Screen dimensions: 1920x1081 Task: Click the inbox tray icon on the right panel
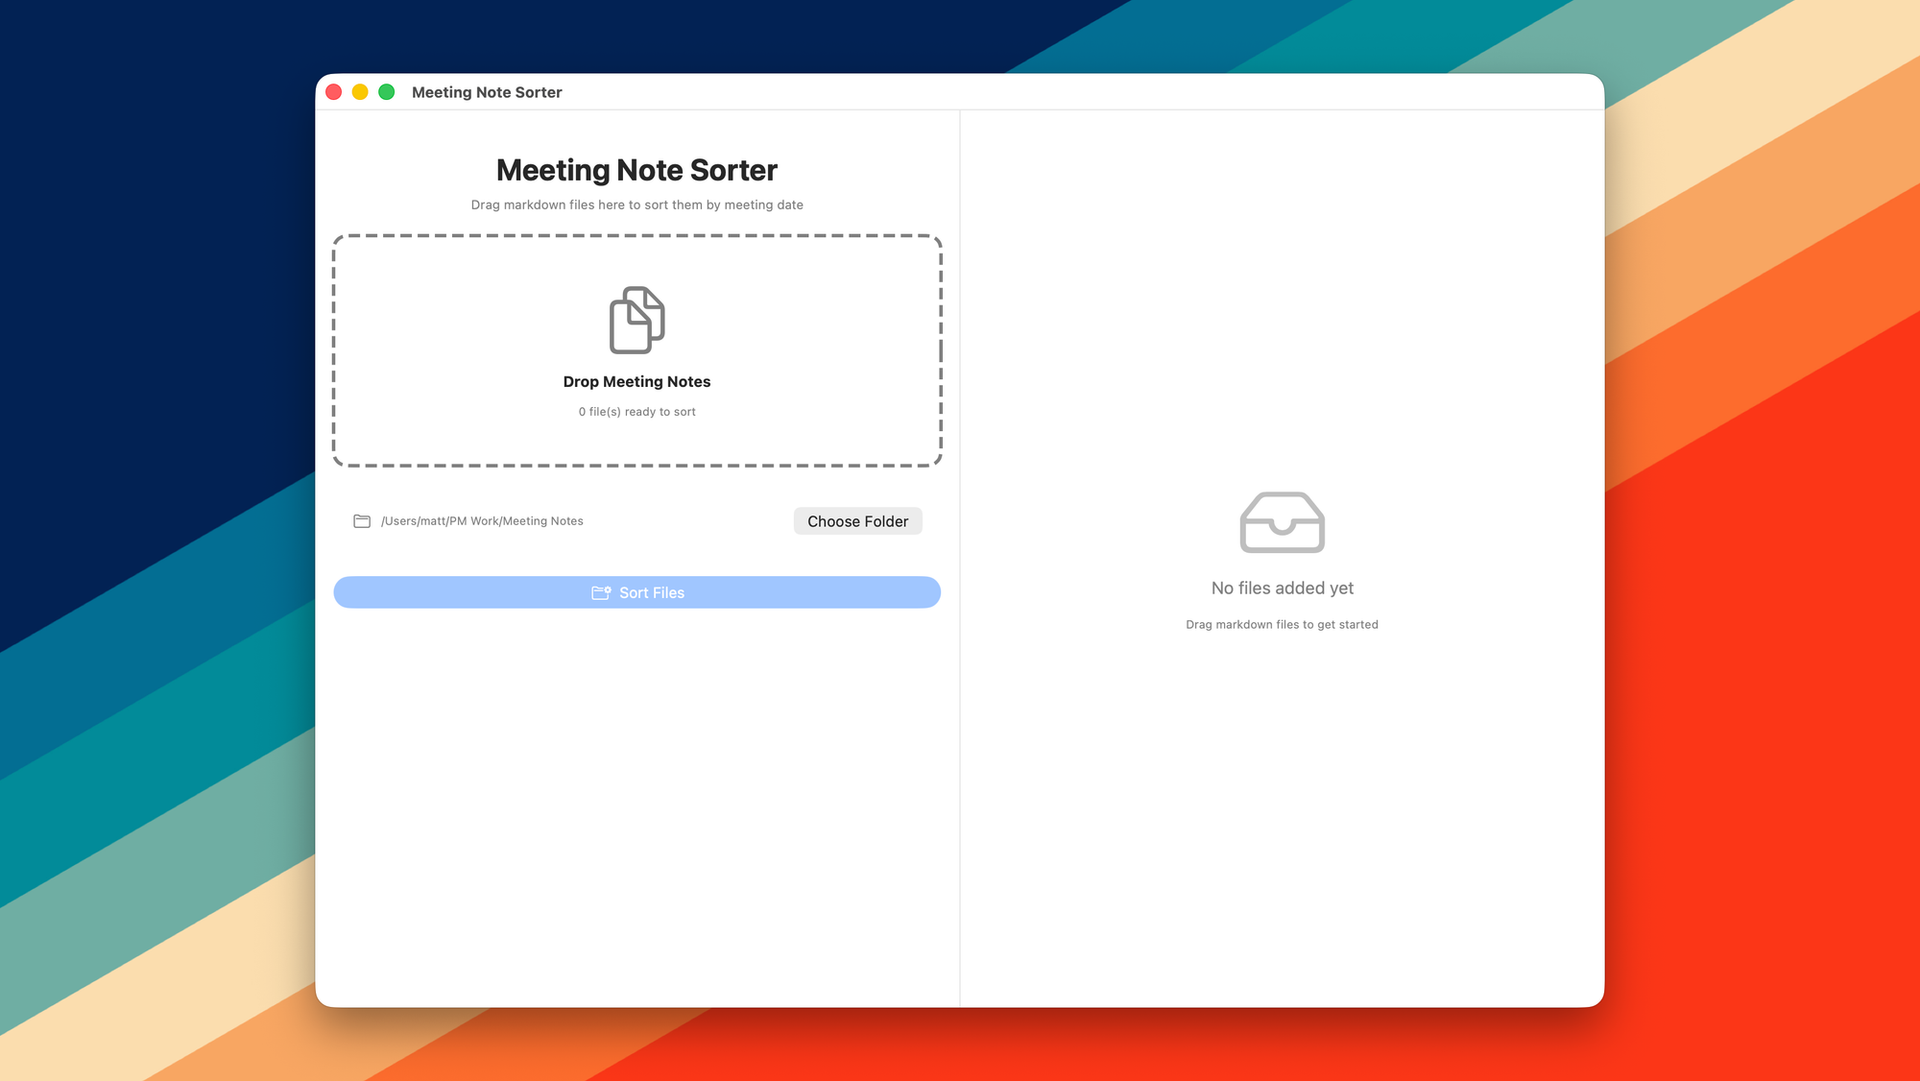click(1282, 521)
